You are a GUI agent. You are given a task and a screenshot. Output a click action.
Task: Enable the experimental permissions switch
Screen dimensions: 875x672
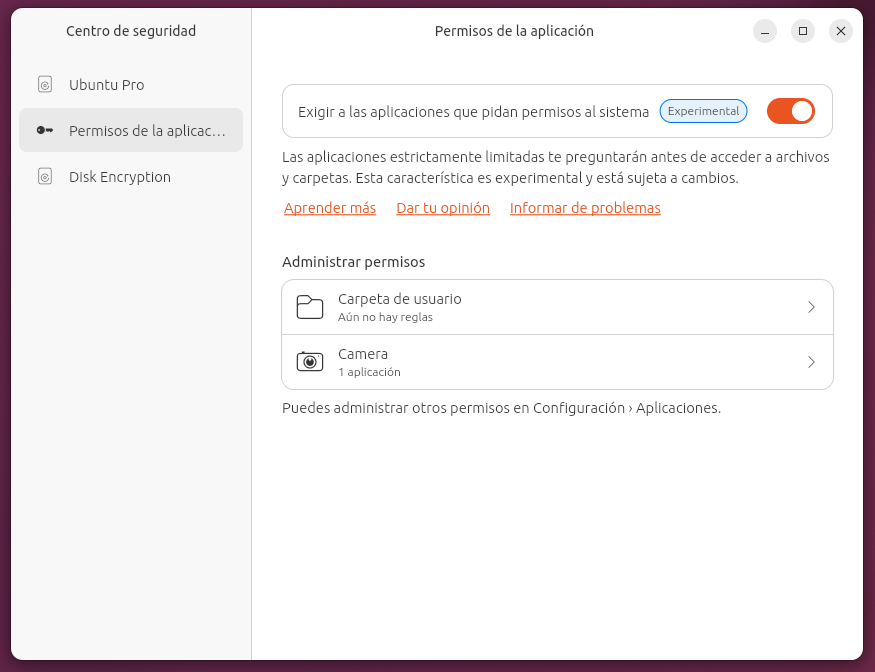(791, 112)
